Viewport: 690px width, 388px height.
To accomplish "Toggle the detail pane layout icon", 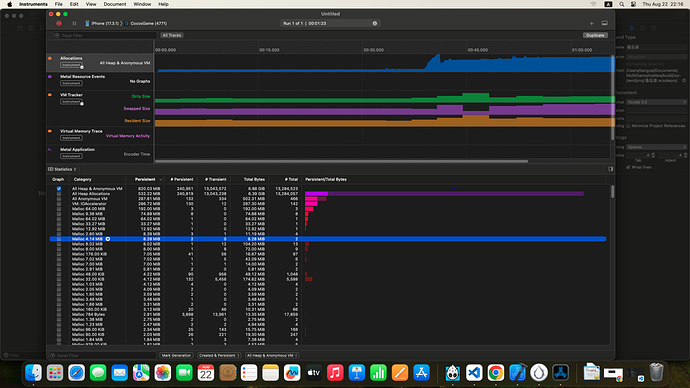I will click(x=605, y=23).
